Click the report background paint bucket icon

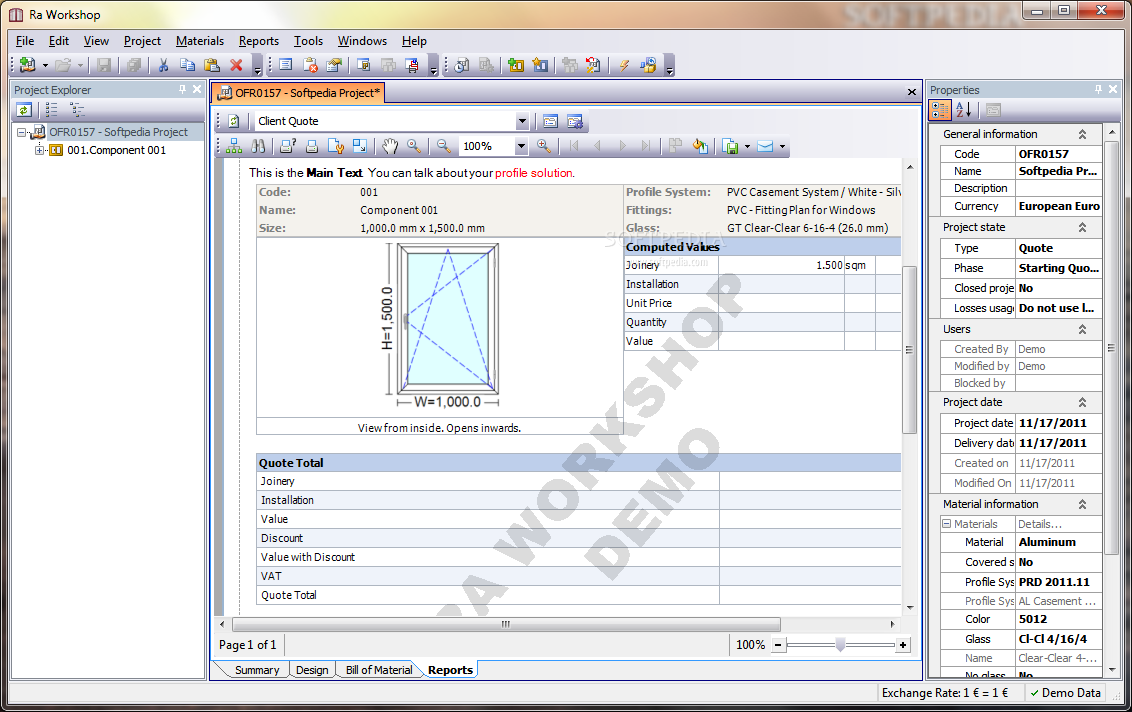point(700,147)
